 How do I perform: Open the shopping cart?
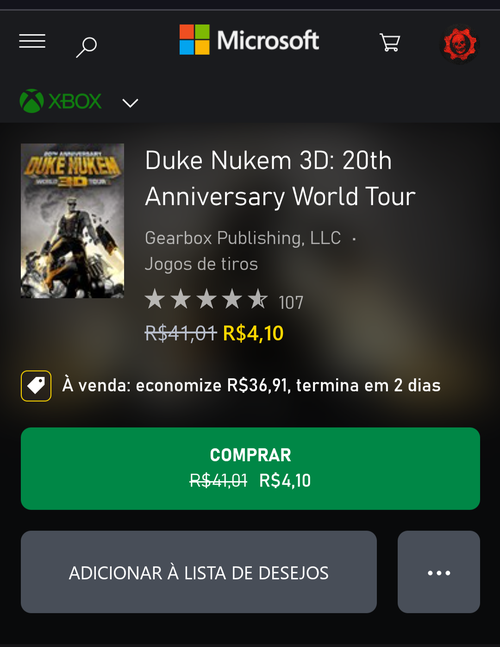[x=390, y=43]
